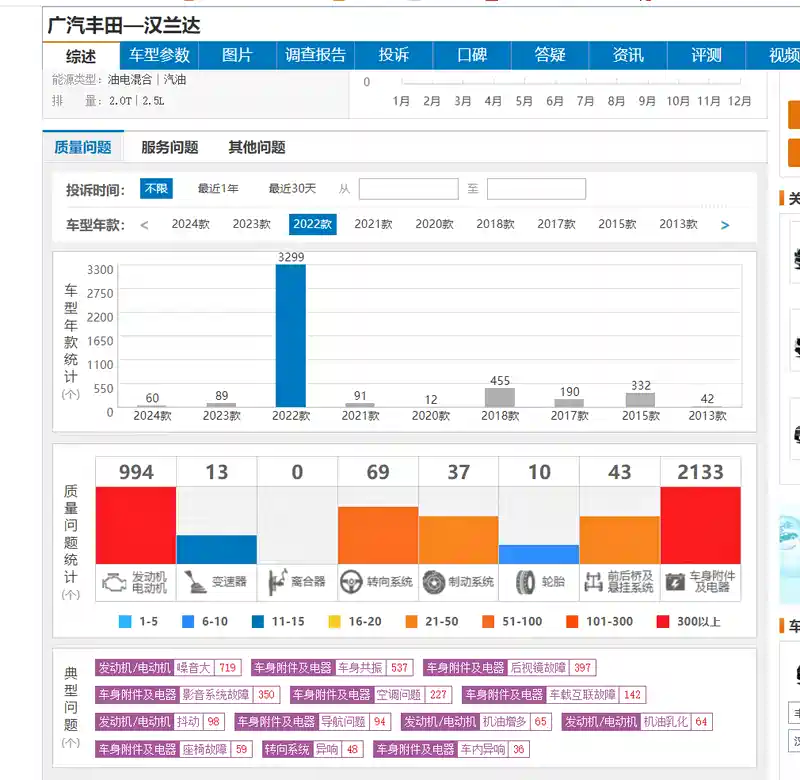Viewport: 800px width, 780px height.
Task: Click the 1-5 legend color swatch
Action: click(x=125, y=622)
